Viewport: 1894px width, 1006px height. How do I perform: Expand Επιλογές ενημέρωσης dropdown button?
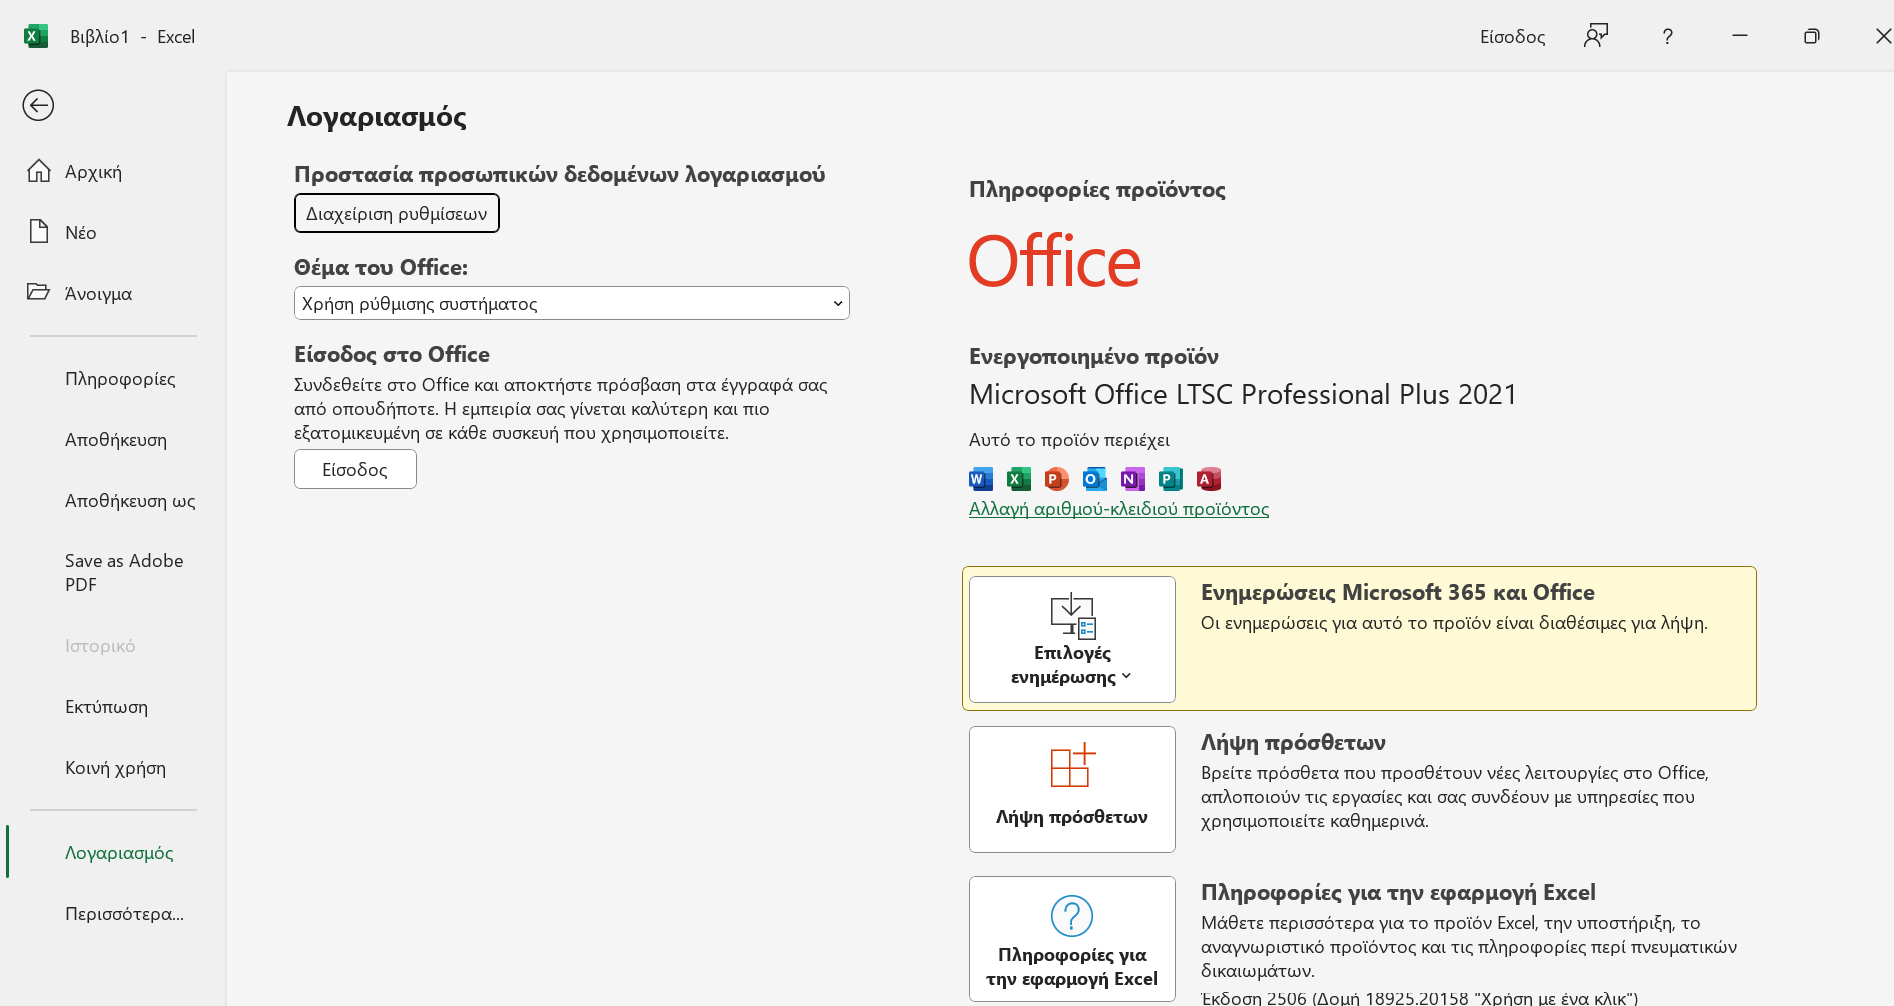pos(1072,639)
